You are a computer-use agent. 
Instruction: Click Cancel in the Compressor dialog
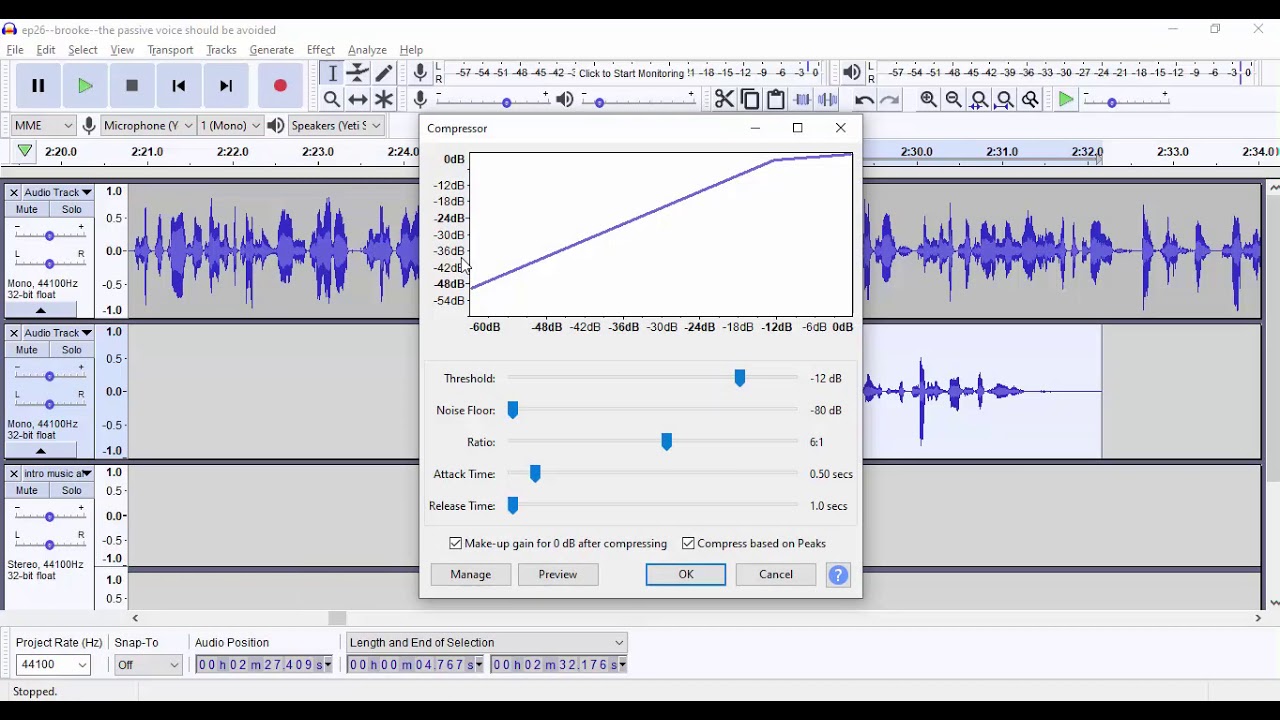pos(776,575)
